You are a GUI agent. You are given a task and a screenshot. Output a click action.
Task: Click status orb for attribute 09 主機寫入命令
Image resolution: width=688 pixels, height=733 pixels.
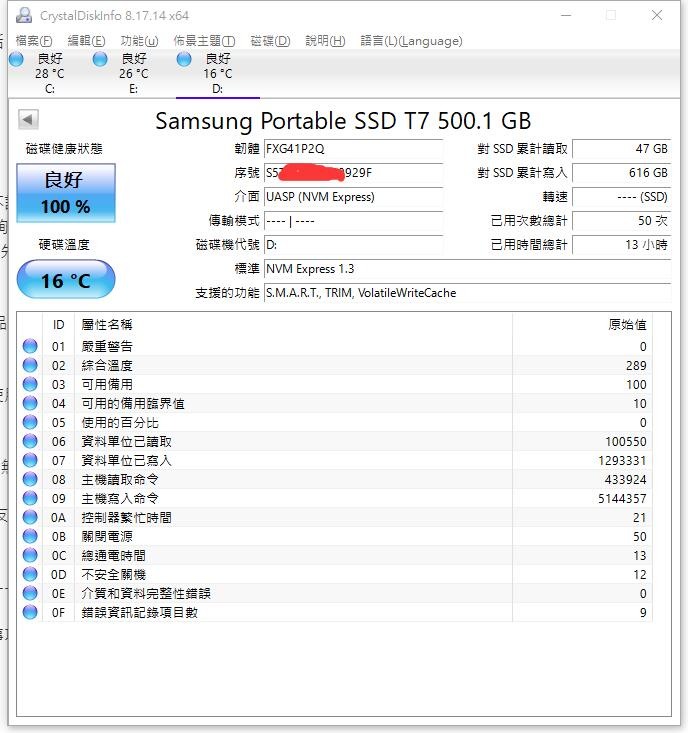click(x=30, y=498)
